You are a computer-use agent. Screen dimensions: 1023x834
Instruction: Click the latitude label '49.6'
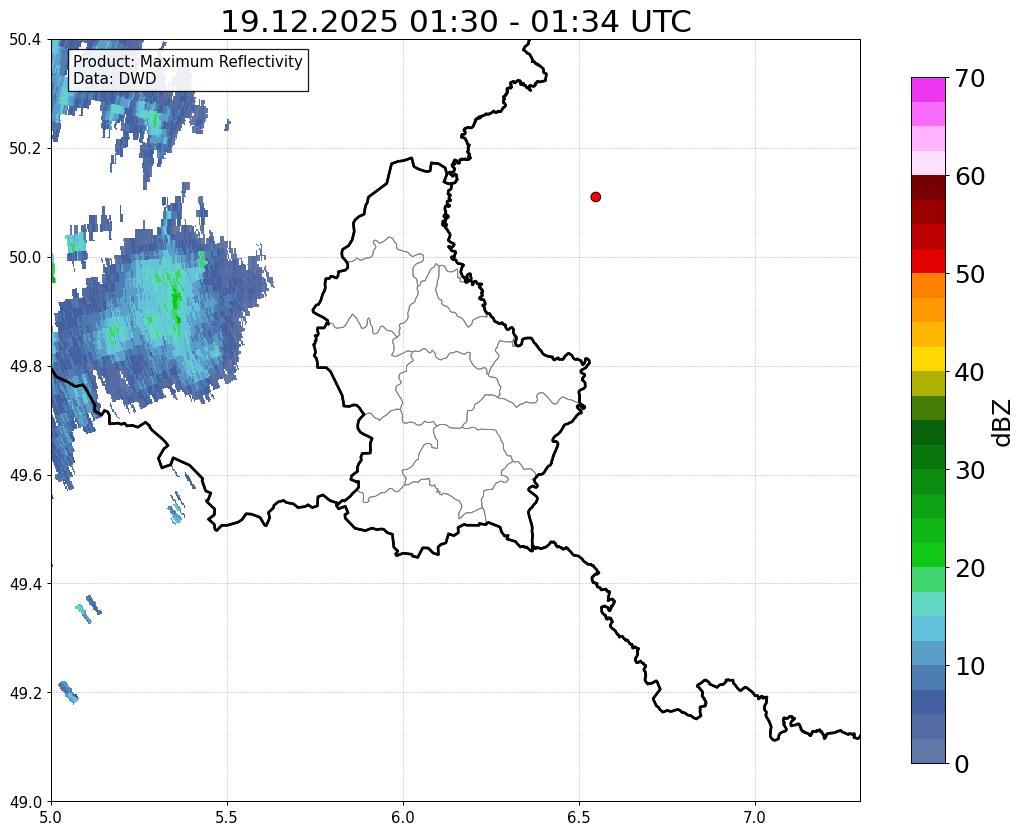(x=25, y=476)
